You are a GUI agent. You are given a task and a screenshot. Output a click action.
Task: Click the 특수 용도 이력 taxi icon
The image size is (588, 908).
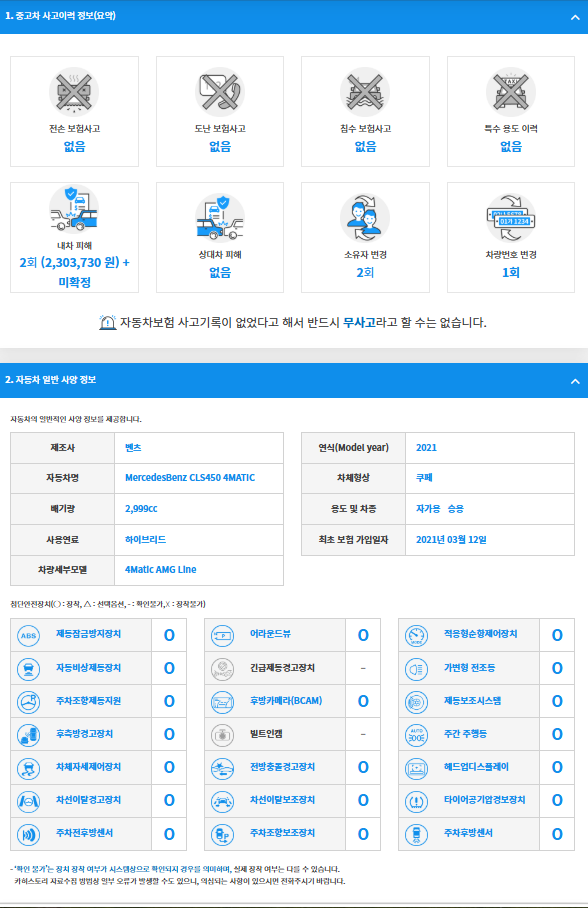coord(510,92)
